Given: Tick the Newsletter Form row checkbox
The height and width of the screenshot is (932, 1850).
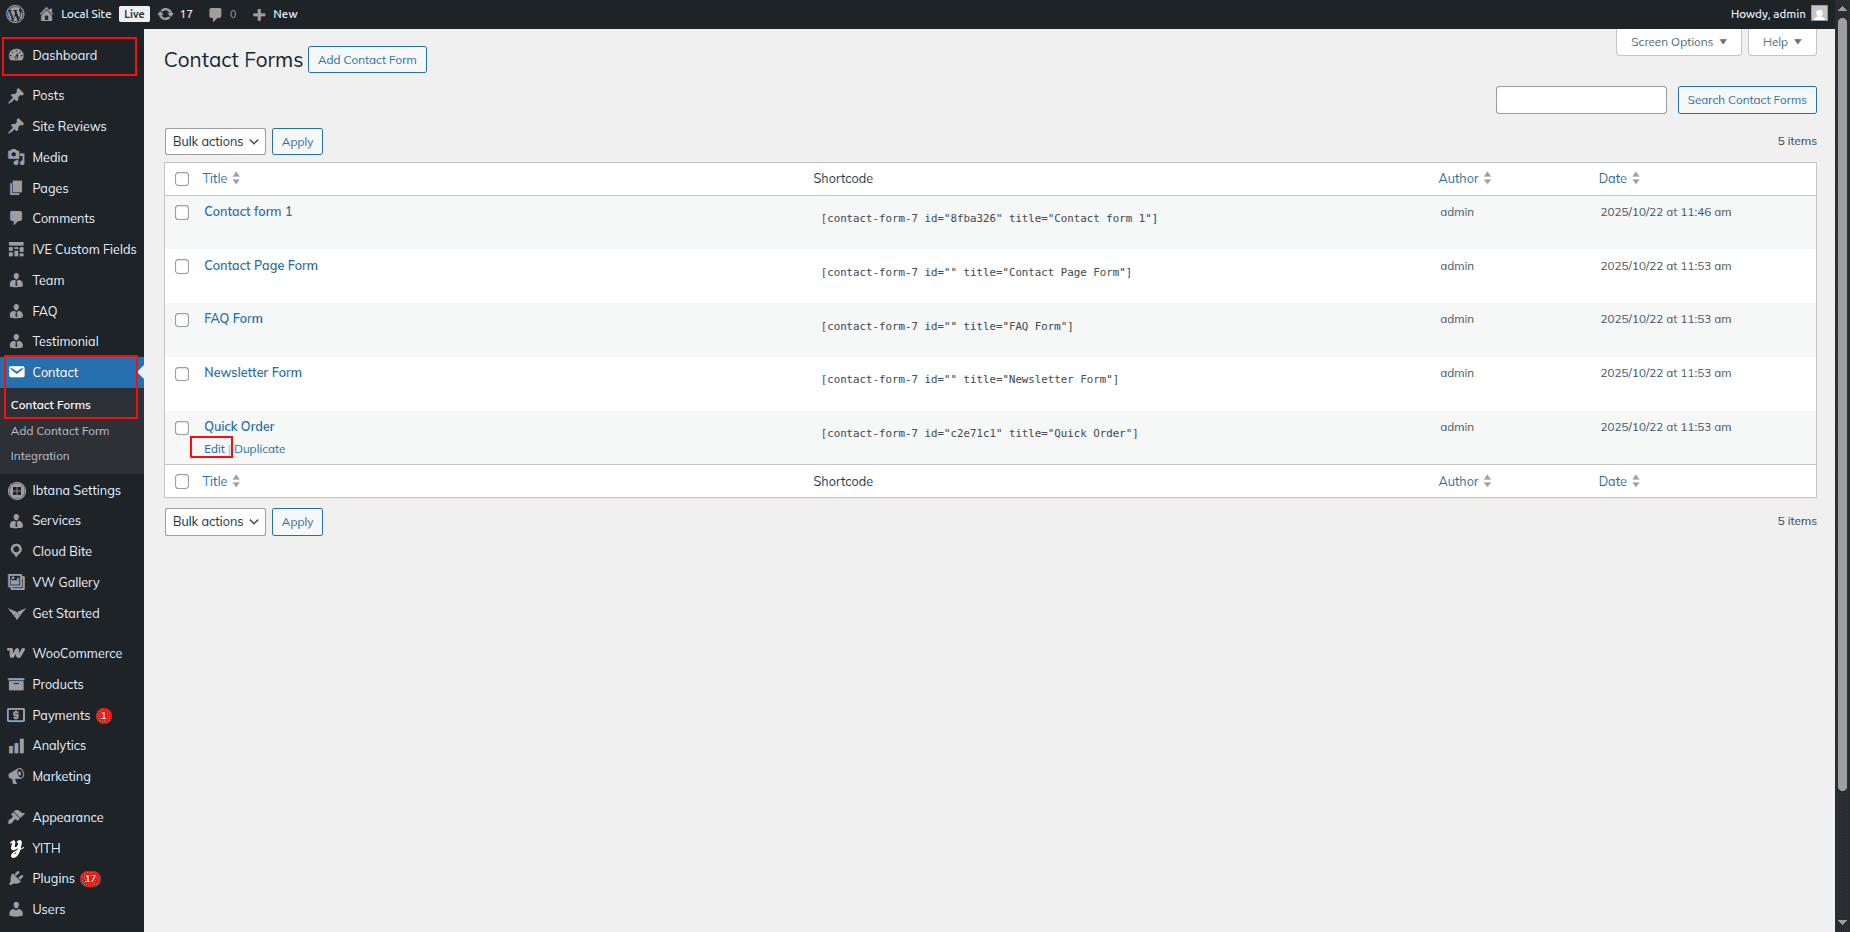Looking at the screenshot, I should point(182,374).
